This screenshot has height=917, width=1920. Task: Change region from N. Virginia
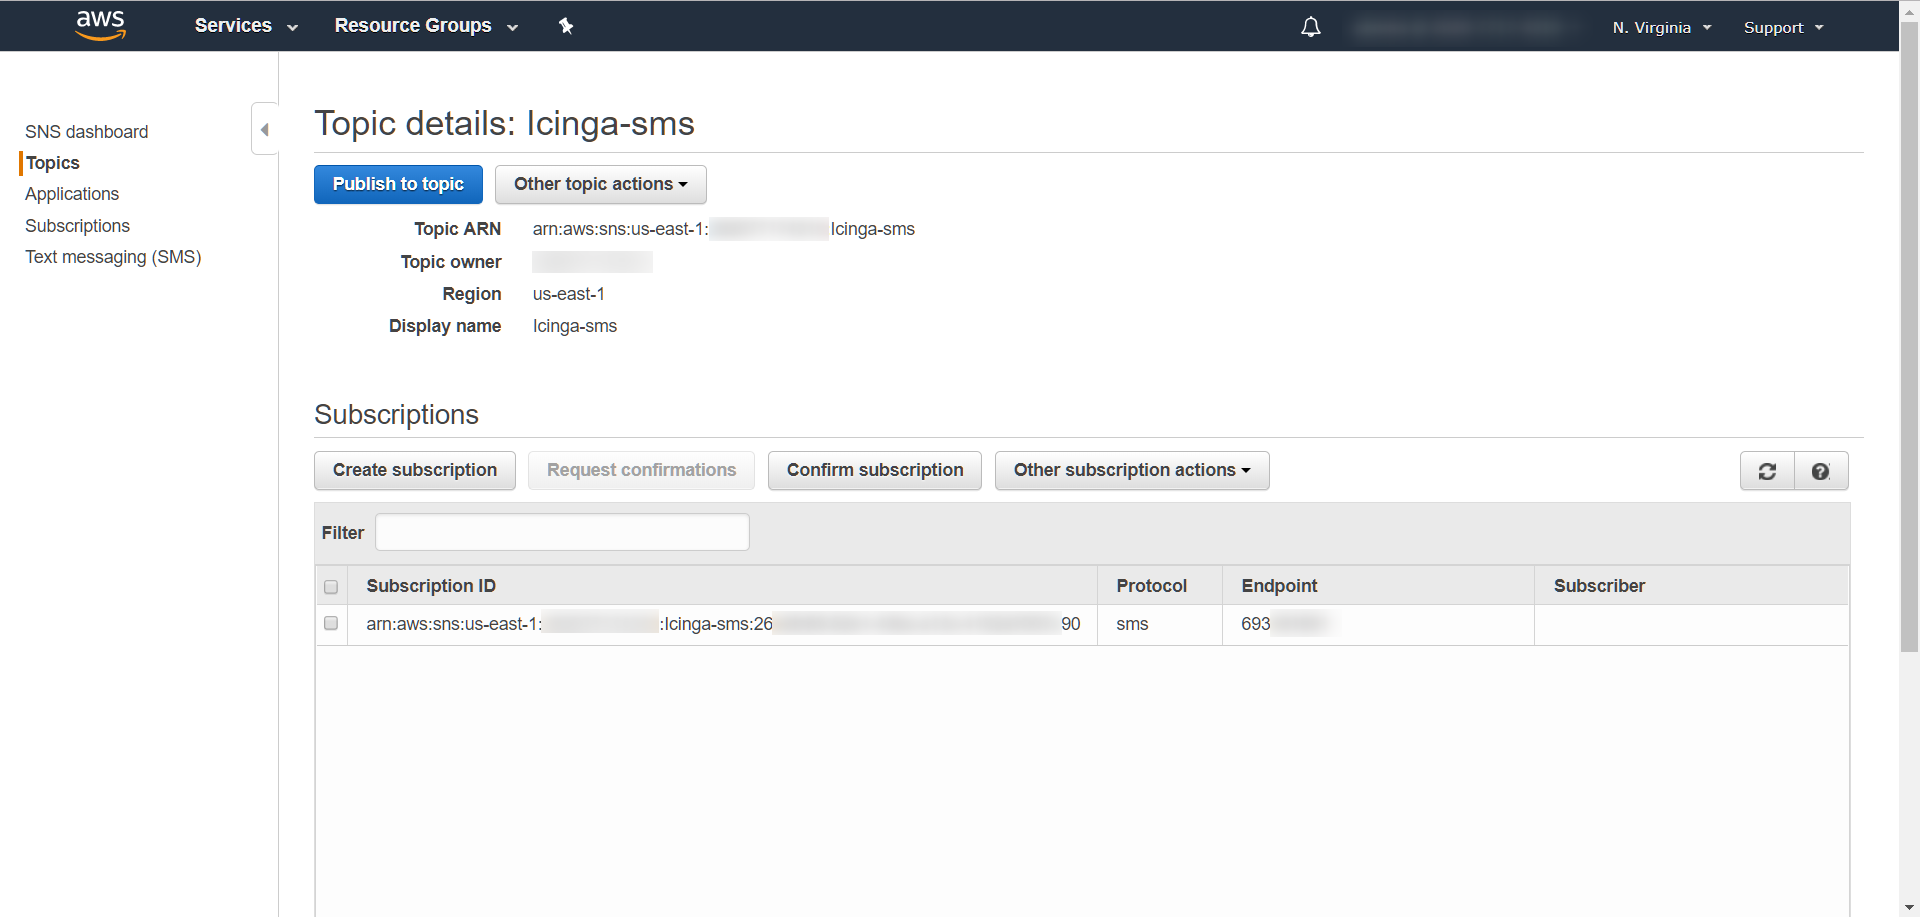[x=1661, y=28]
